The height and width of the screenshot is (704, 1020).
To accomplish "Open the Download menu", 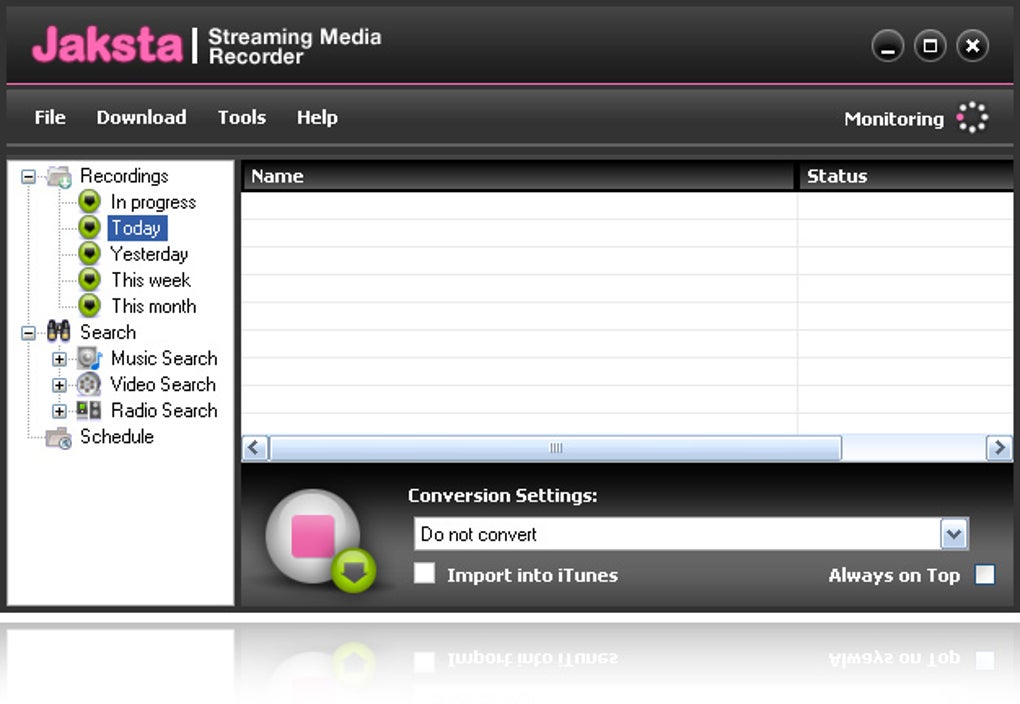I will click(x=142, y=117).
